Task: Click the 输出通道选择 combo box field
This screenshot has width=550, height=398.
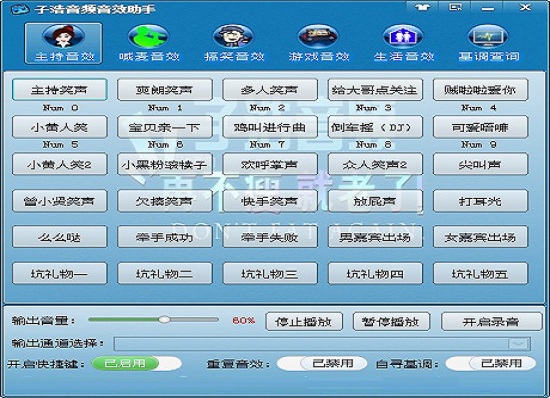Action: 322,344
